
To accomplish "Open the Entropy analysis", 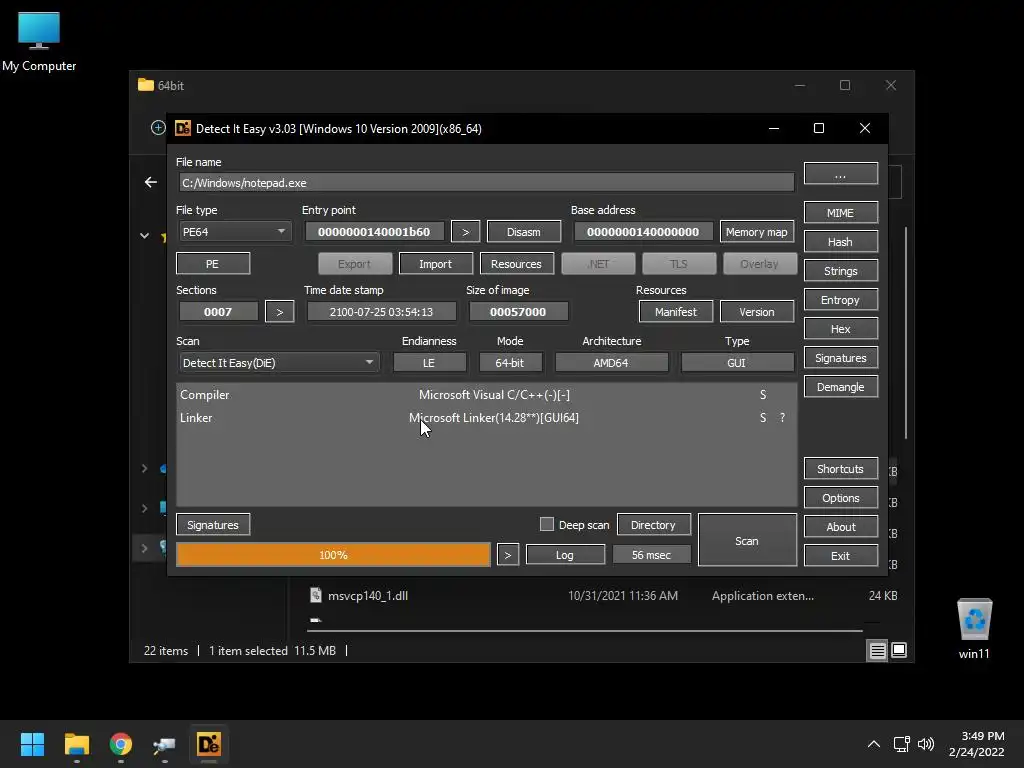I will click(x=840, y=300).
